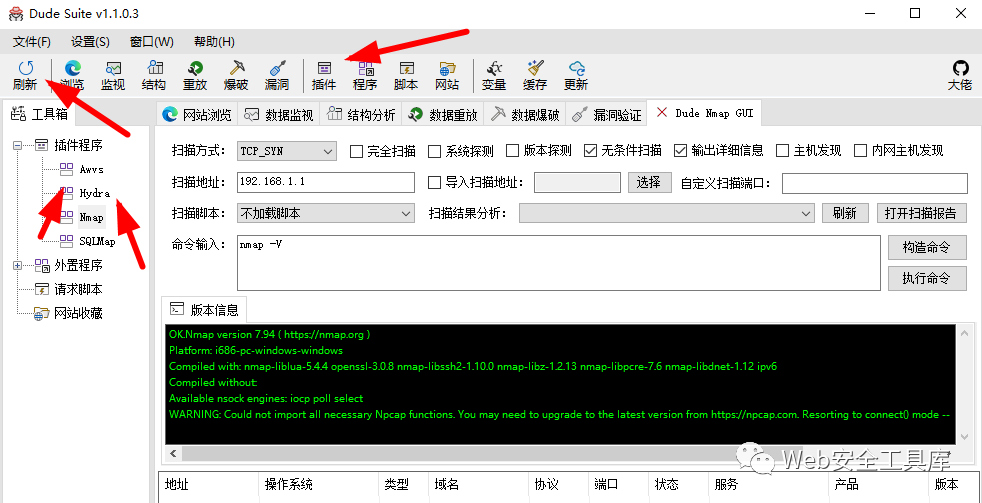Click the output vertical scrollbar down arrow
This screenshot has width=982, height=503.
click(965, 435)
